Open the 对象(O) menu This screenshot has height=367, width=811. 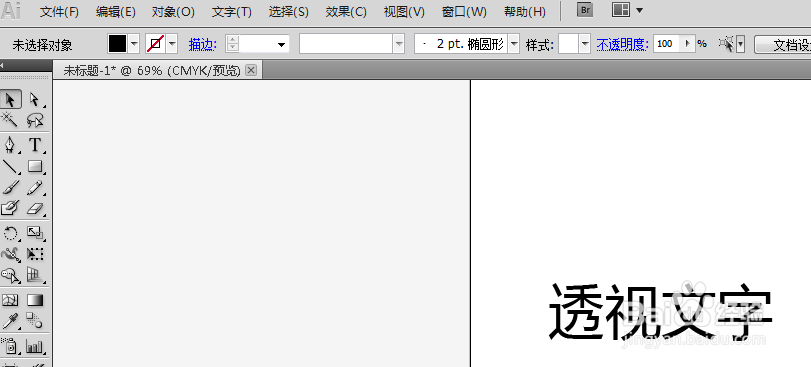173,11
